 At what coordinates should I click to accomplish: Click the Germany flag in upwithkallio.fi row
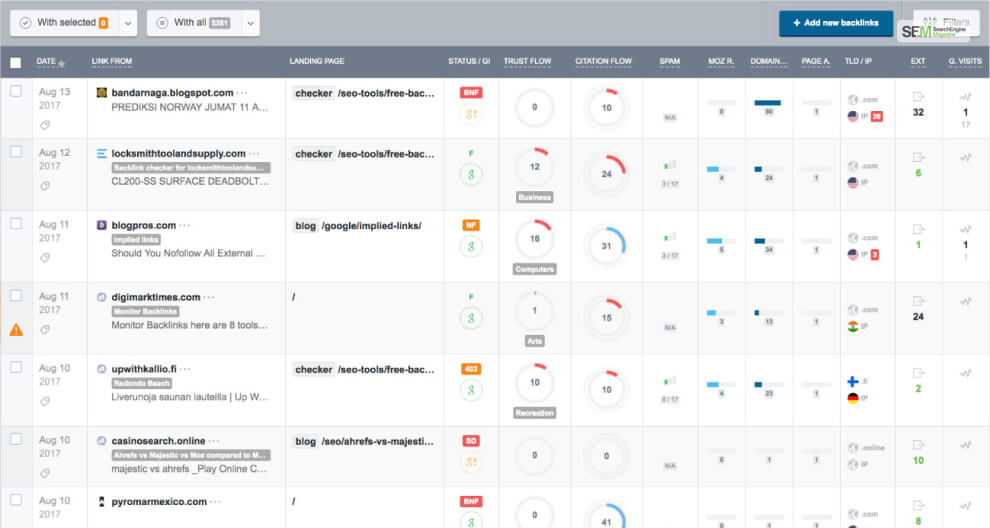click(x=852, y=398)
